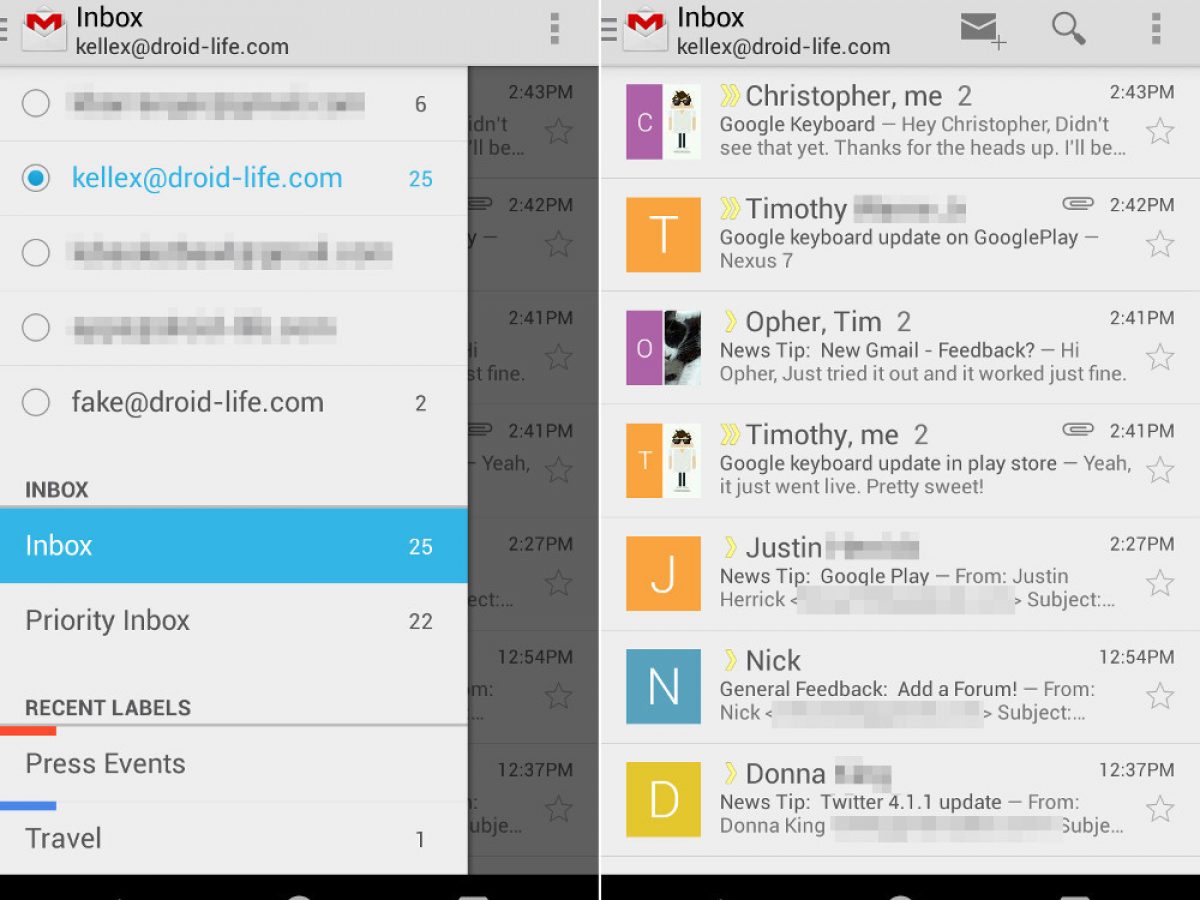Select the fake@droid-life.com account radio button
The width and height of the screenshot is (1200, 900).
pos(36,402)
